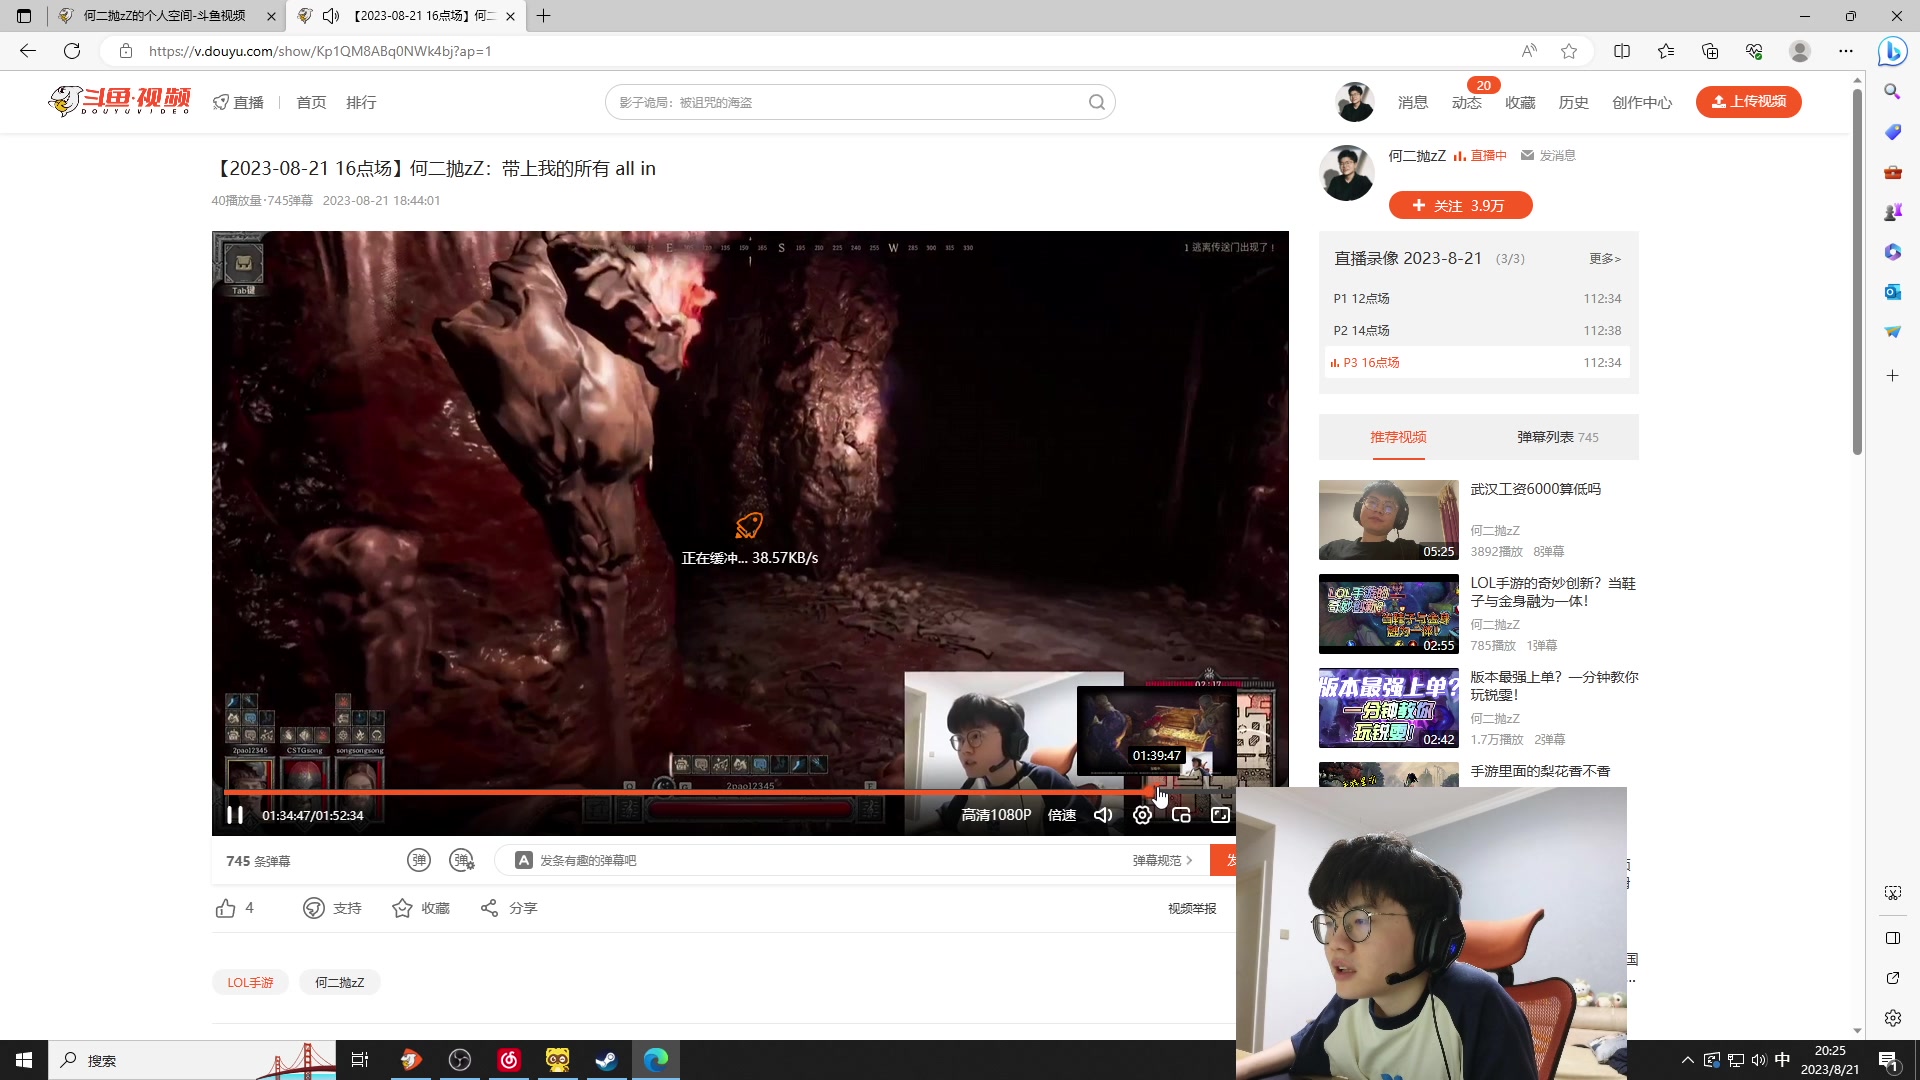Go back to previous page

point(28,51)
